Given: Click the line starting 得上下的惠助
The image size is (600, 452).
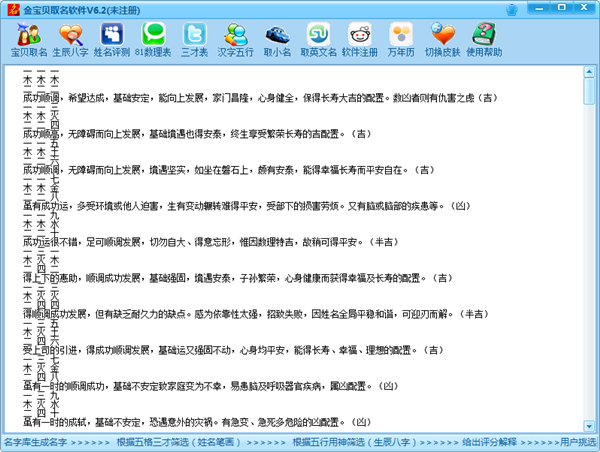Looking at the screenshot, I should pos(237,278).
